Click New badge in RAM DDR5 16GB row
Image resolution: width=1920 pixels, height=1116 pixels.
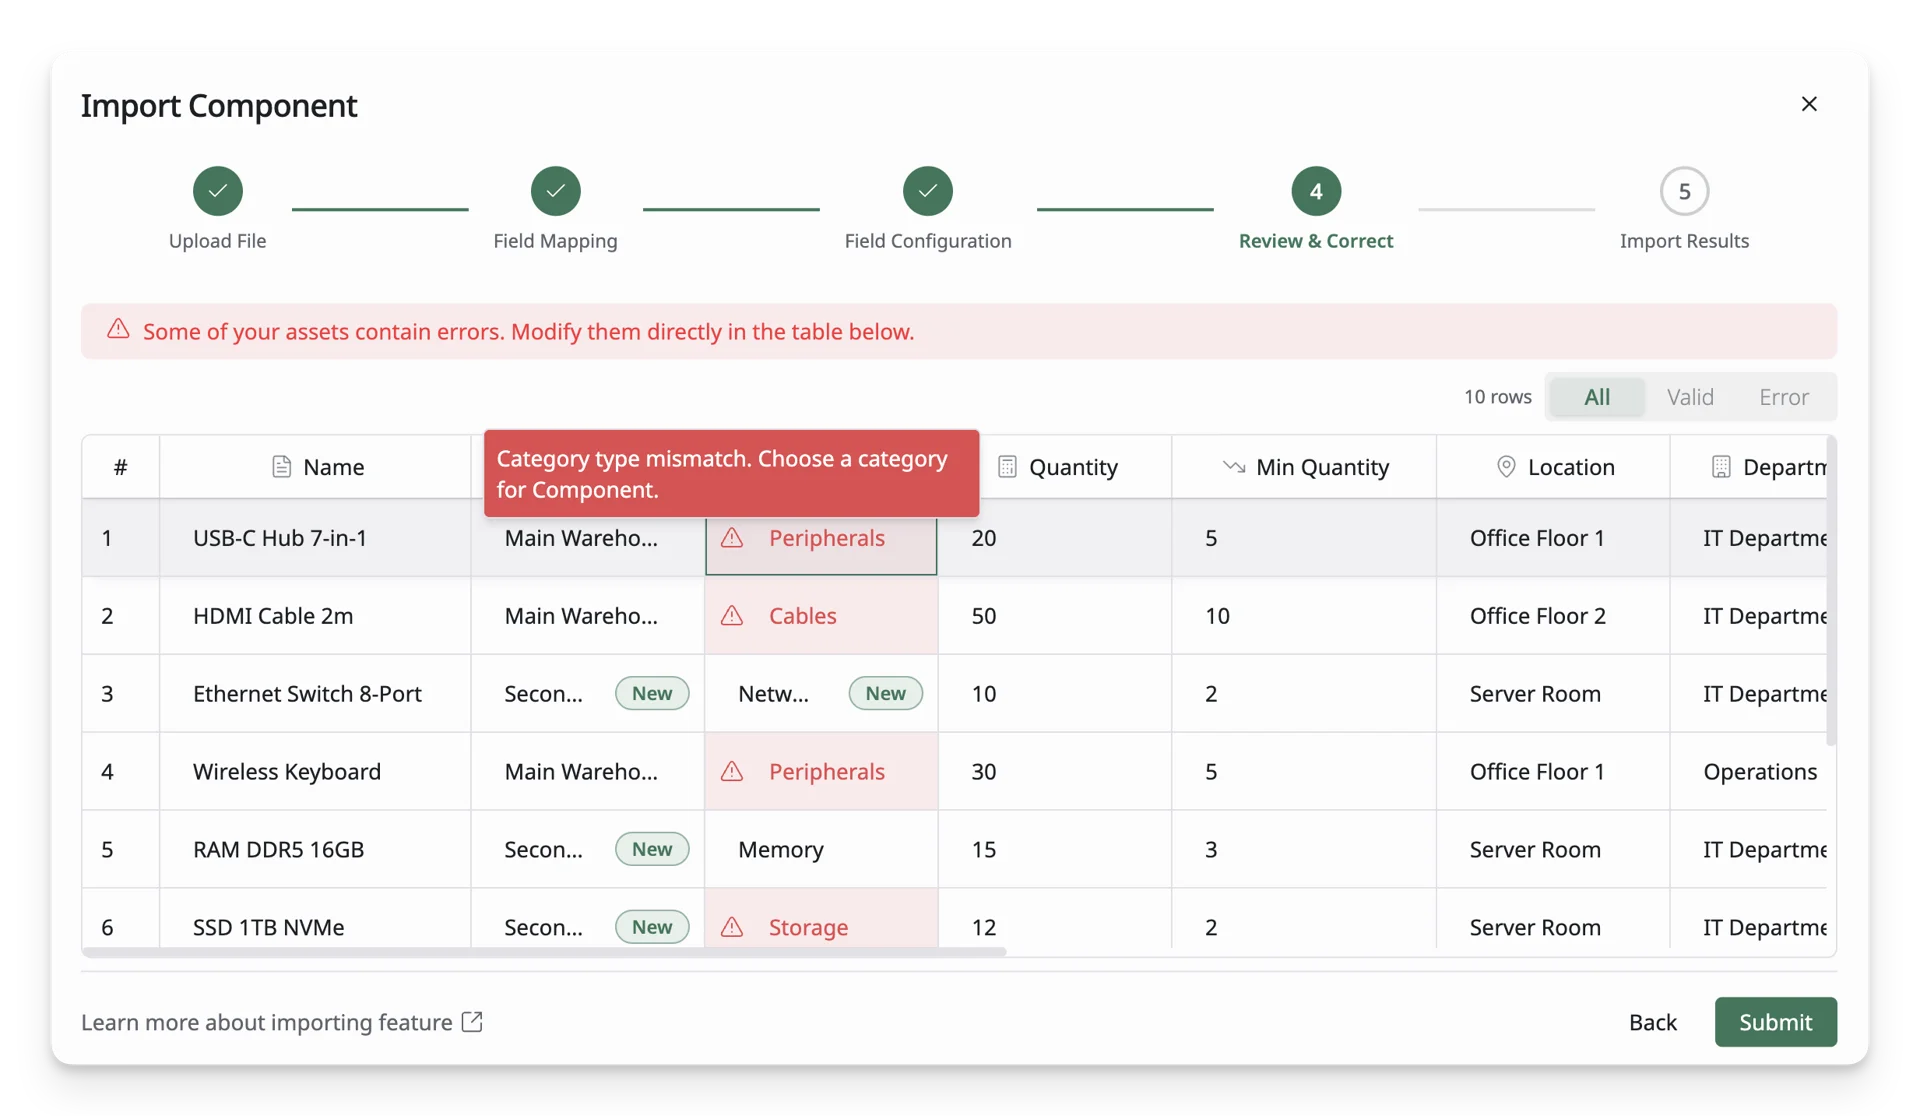[652, 850]
